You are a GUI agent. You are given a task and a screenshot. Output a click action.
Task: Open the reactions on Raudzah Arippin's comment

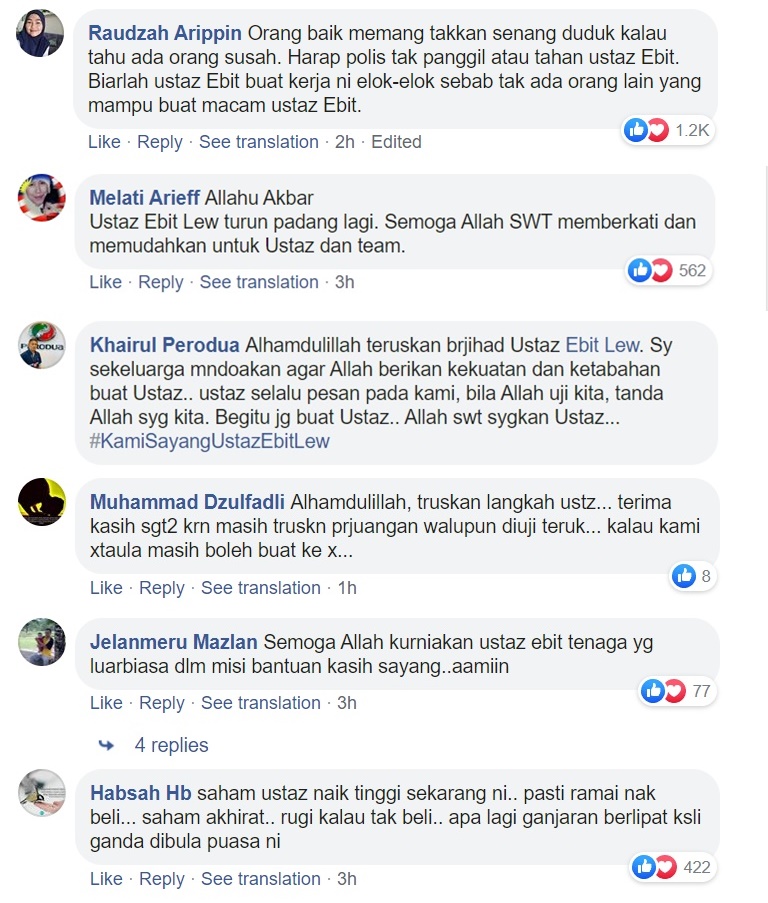pos(668,130)
